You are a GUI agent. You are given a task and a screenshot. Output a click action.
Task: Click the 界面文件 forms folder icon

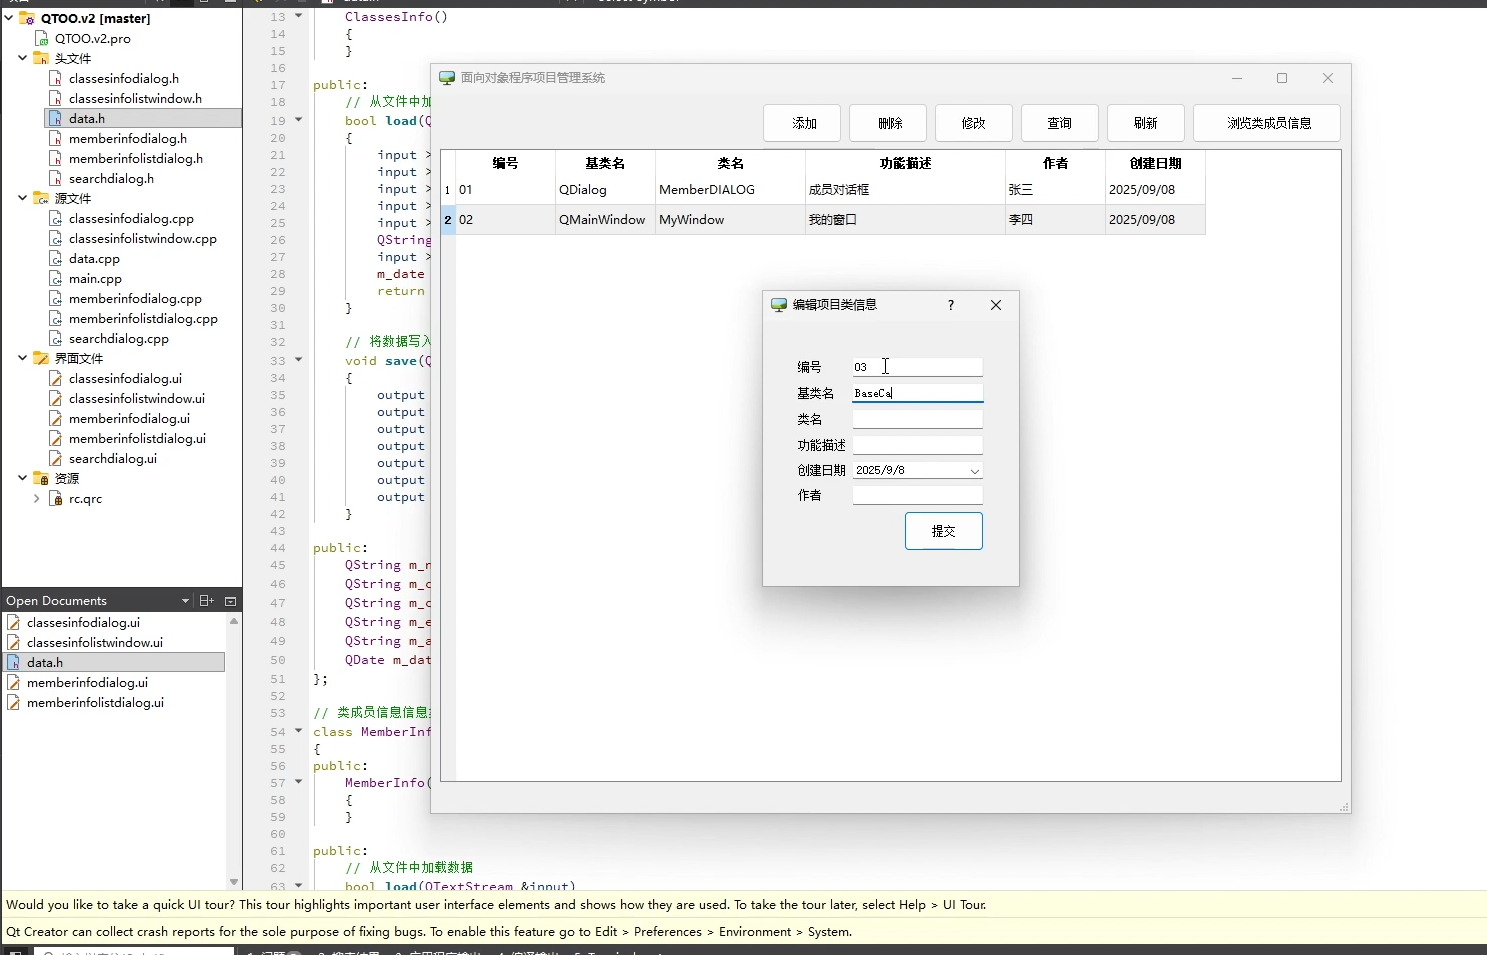click(x=41, y=358)
